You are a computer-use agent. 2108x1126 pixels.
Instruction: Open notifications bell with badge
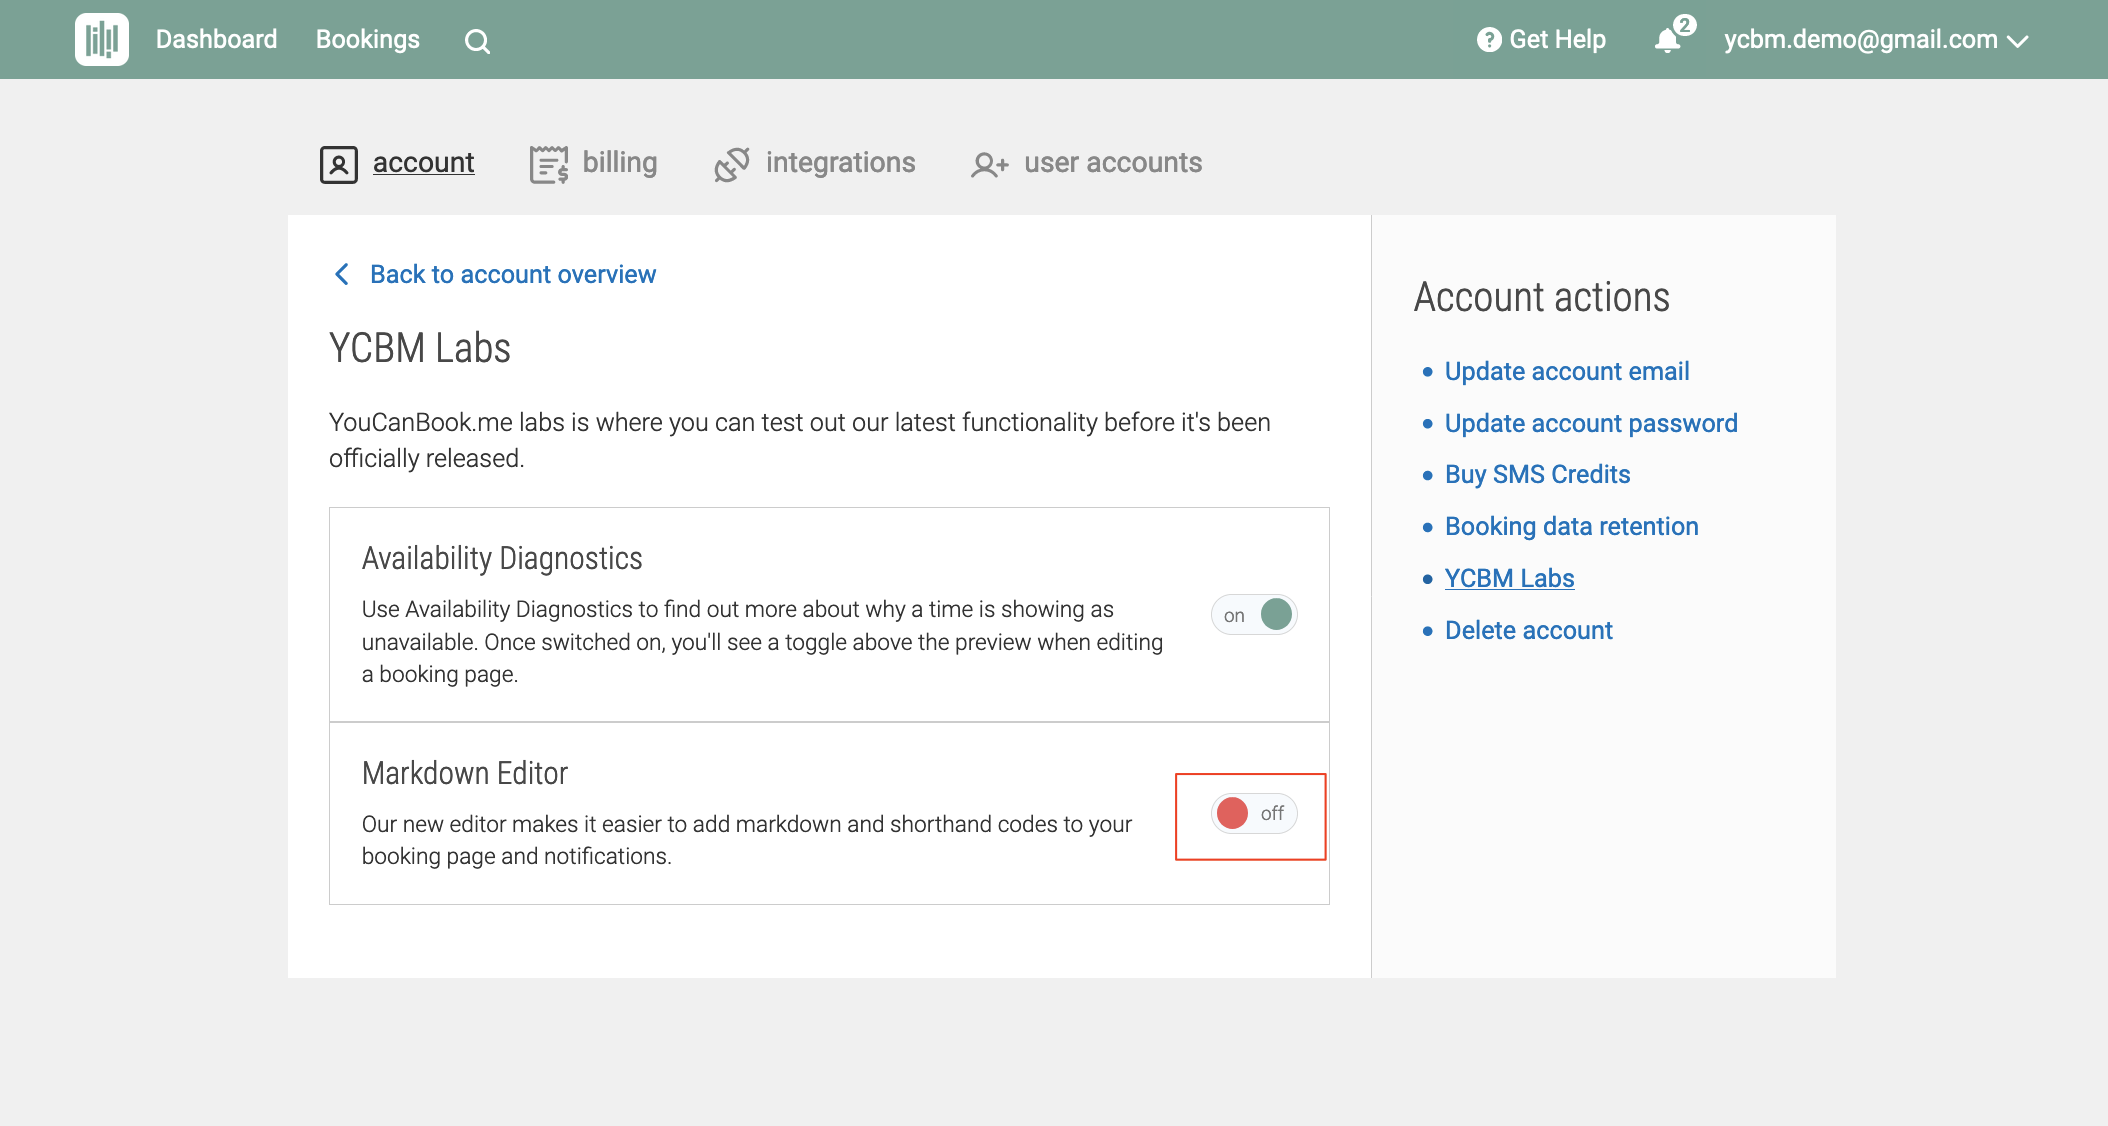click(1668, 40)
